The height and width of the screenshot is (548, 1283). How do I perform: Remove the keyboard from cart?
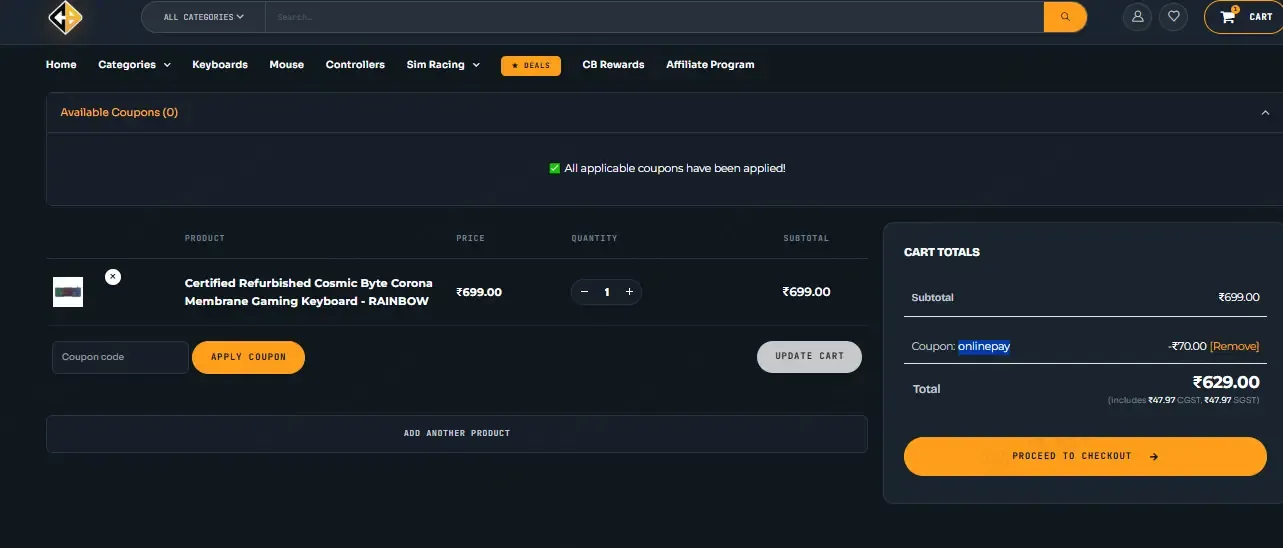113,276
